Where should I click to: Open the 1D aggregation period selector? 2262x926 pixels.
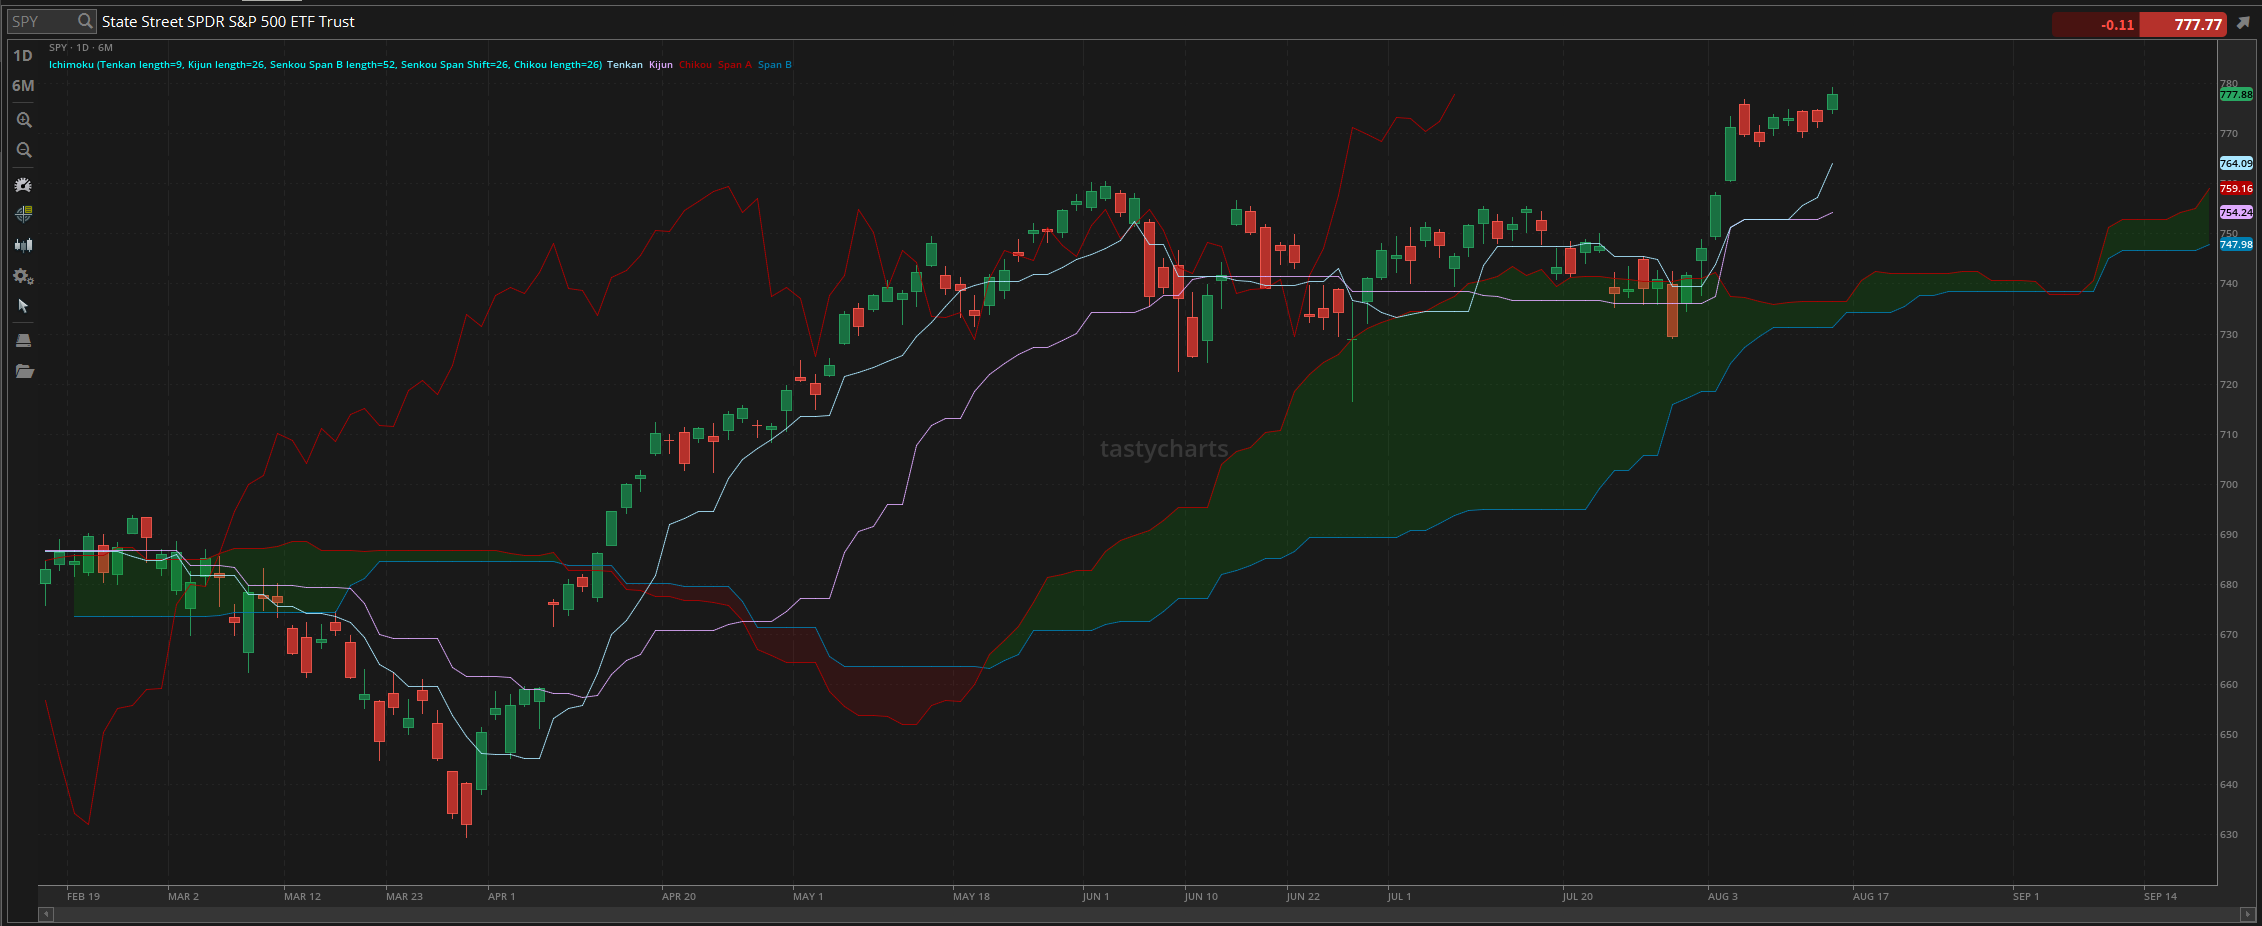coord(23,56)
